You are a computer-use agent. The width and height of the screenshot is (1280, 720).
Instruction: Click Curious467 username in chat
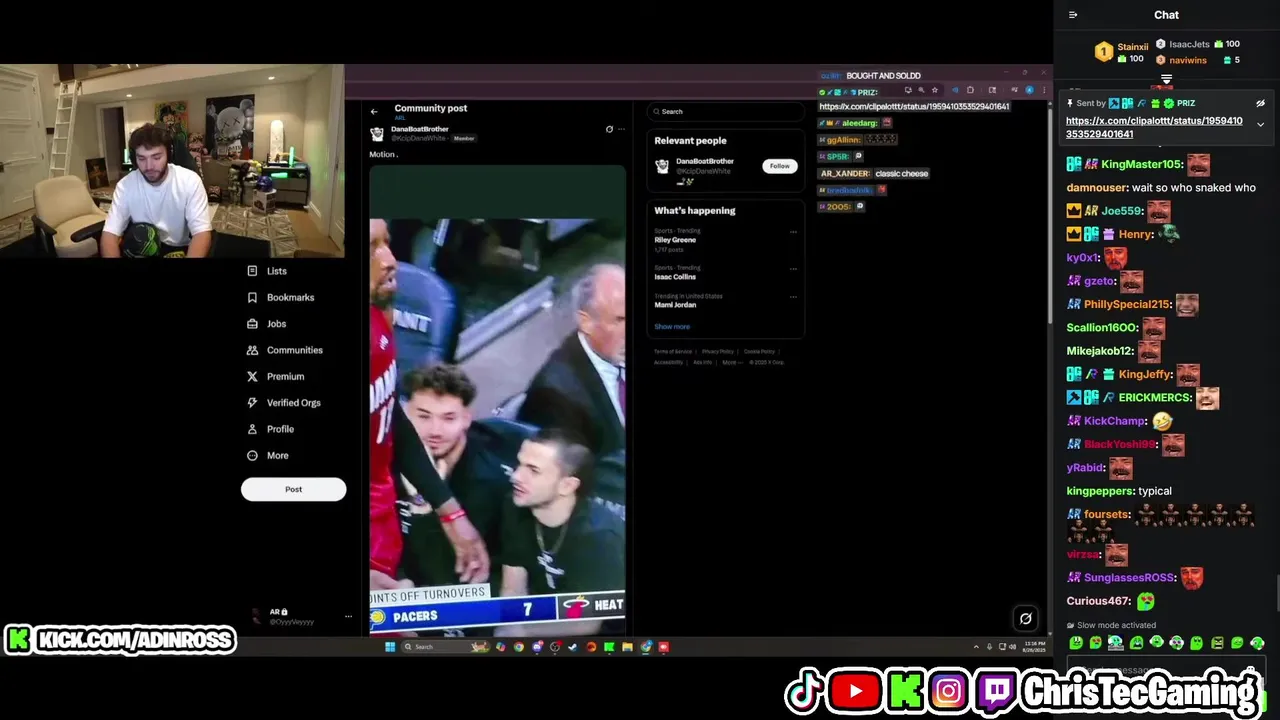(x=1099, y=601)
